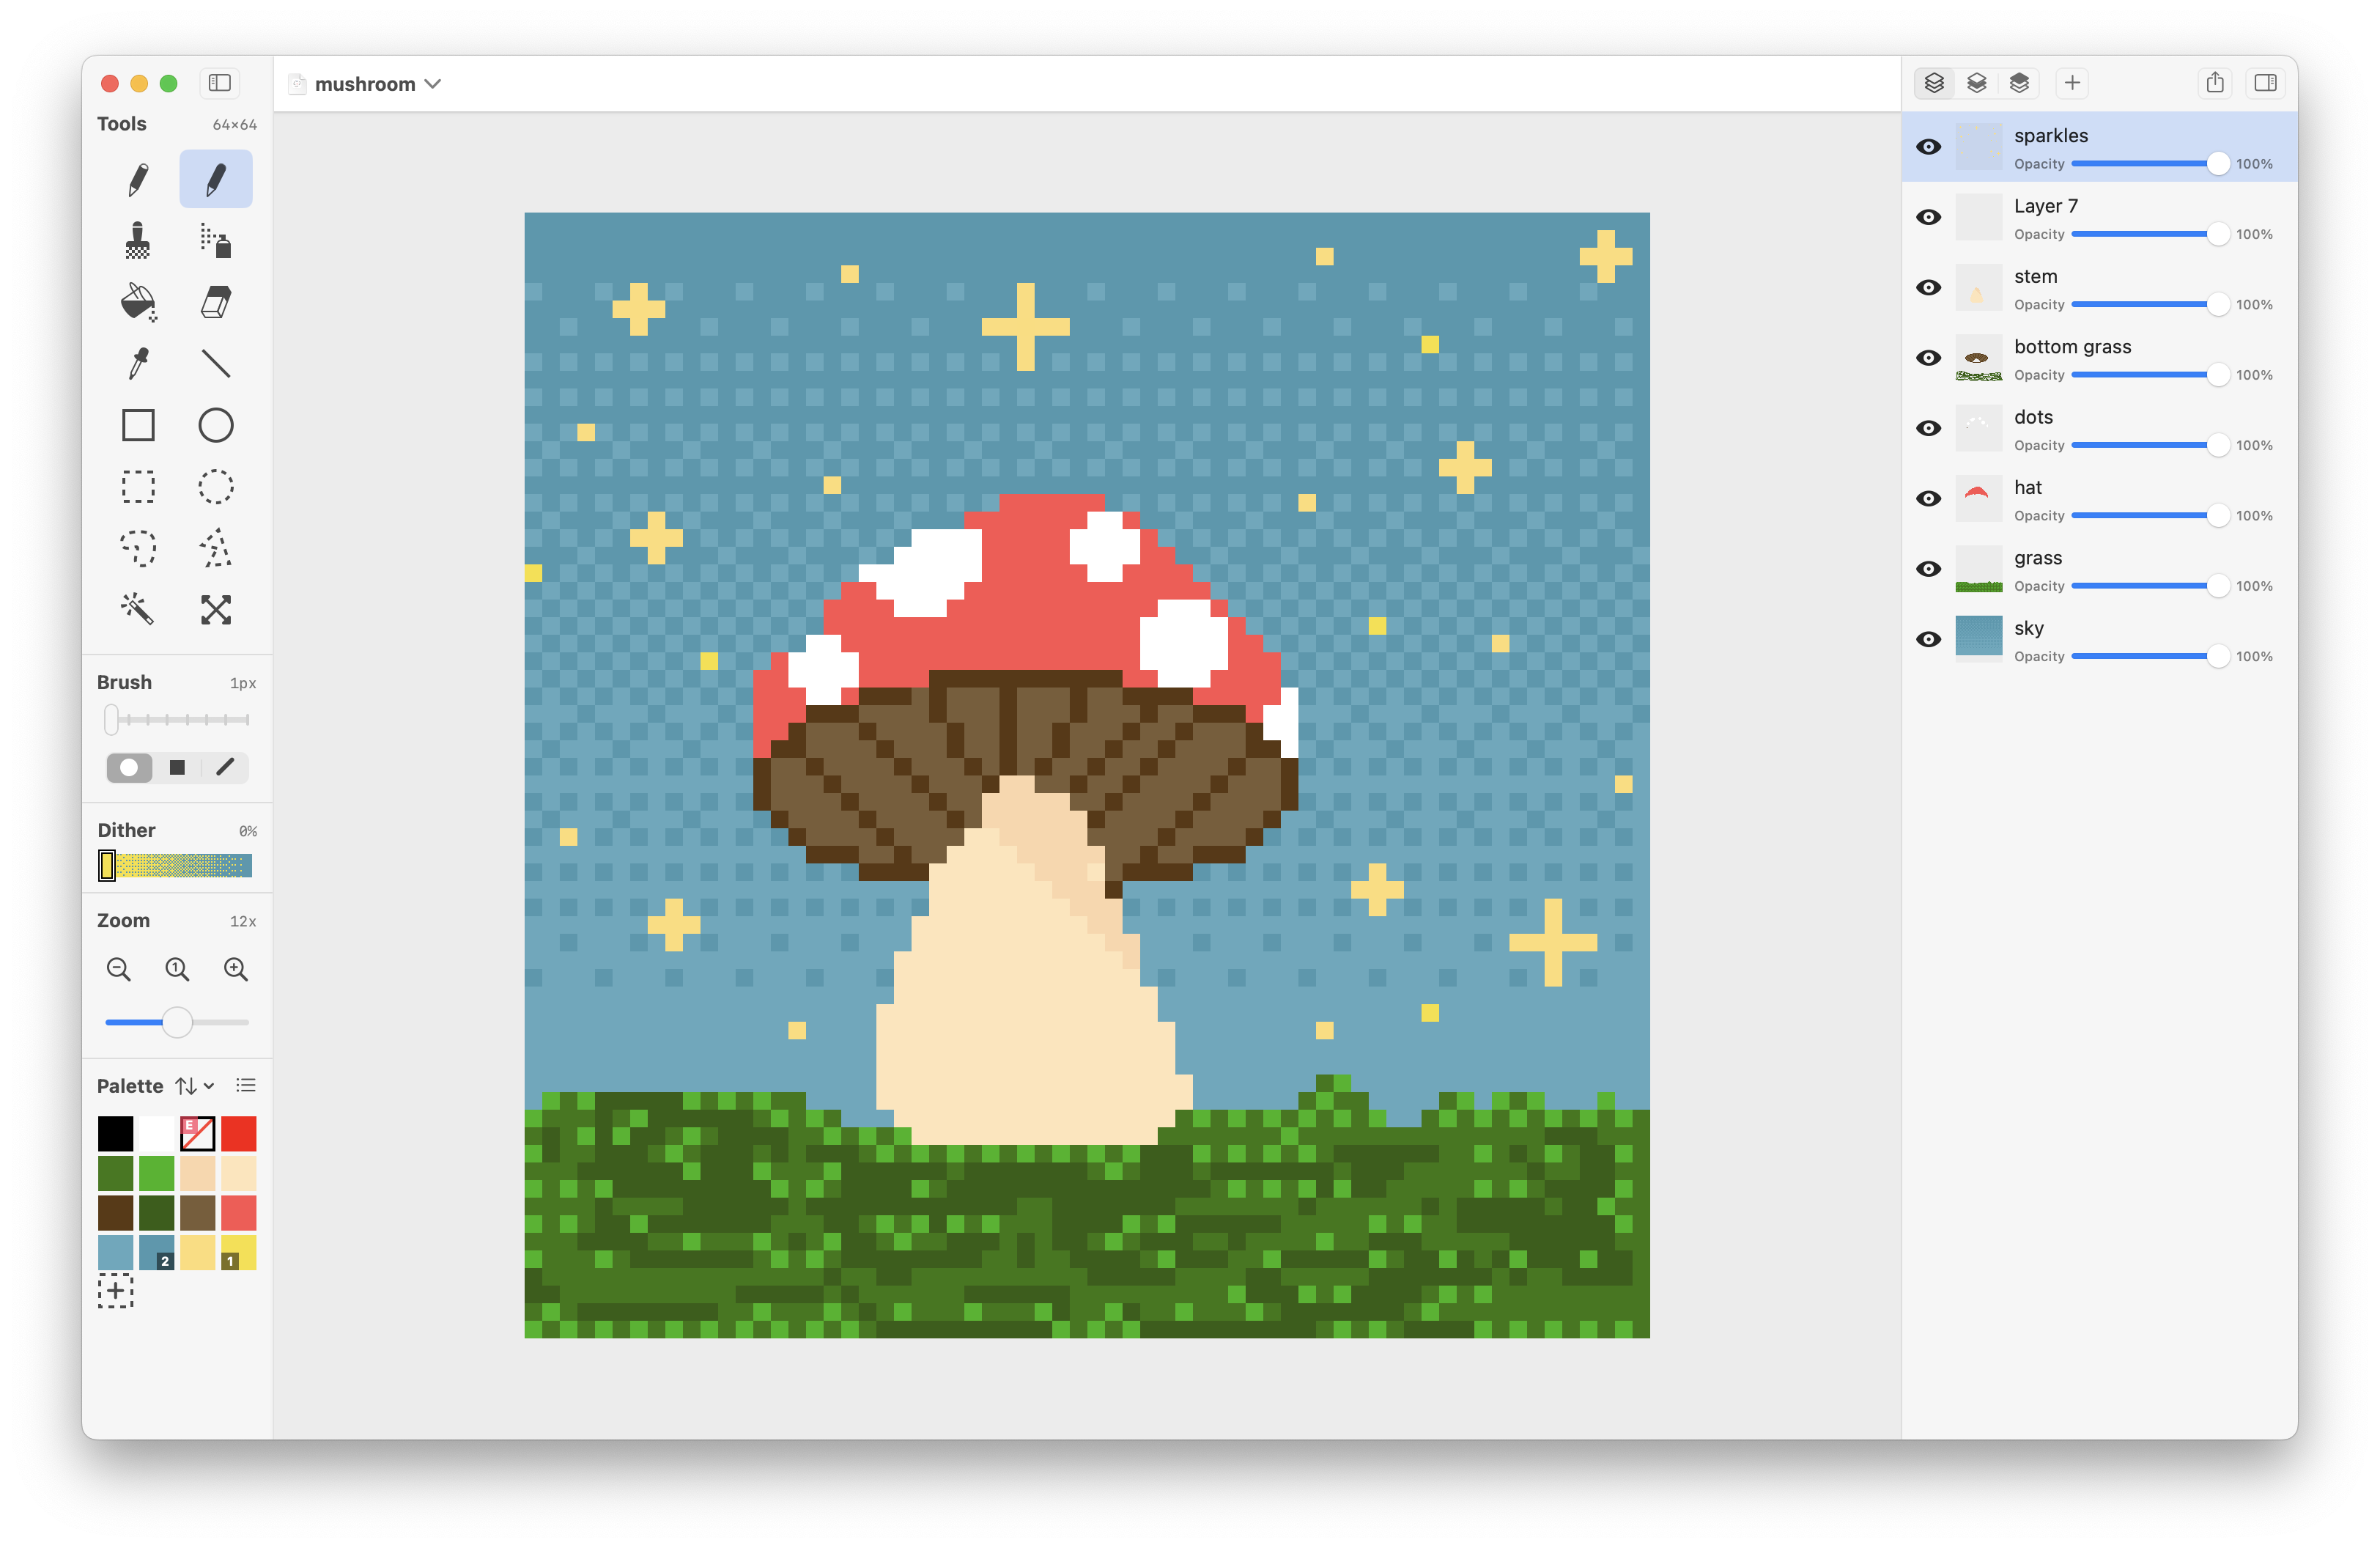This screenshot has width=2380, height=1548.
Task: Choose the bright red palette swatch
Action: pos(239,1134)
